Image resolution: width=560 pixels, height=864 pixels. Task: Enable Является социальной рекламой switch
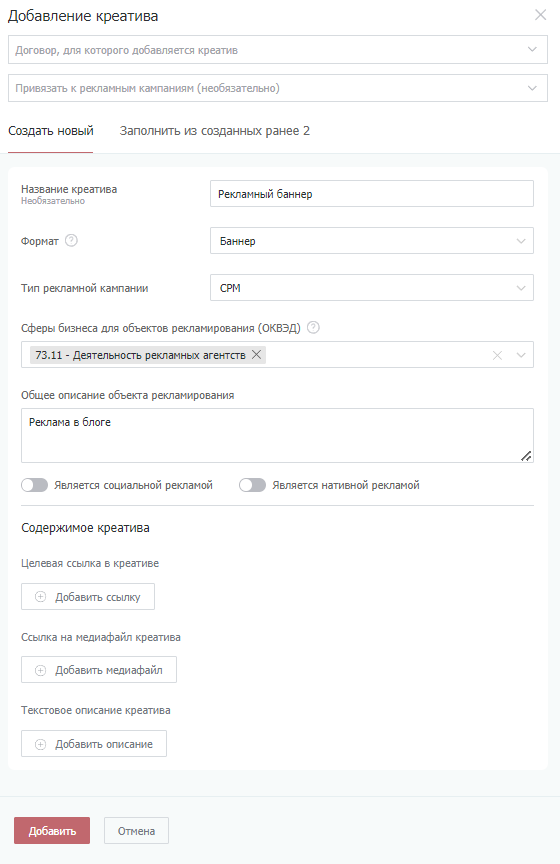34,485
